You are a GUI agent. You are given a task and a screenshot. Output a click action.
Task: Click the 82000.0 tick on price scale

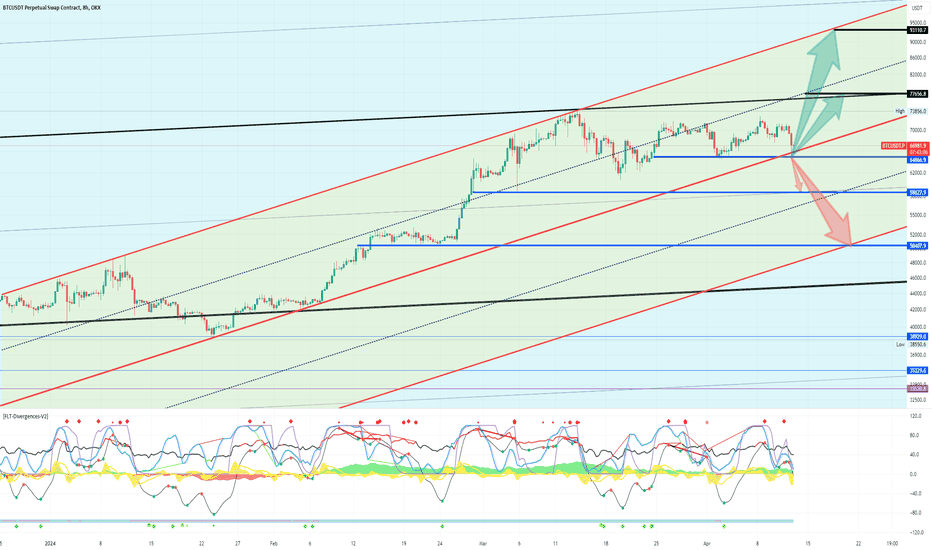pos(918,74)
